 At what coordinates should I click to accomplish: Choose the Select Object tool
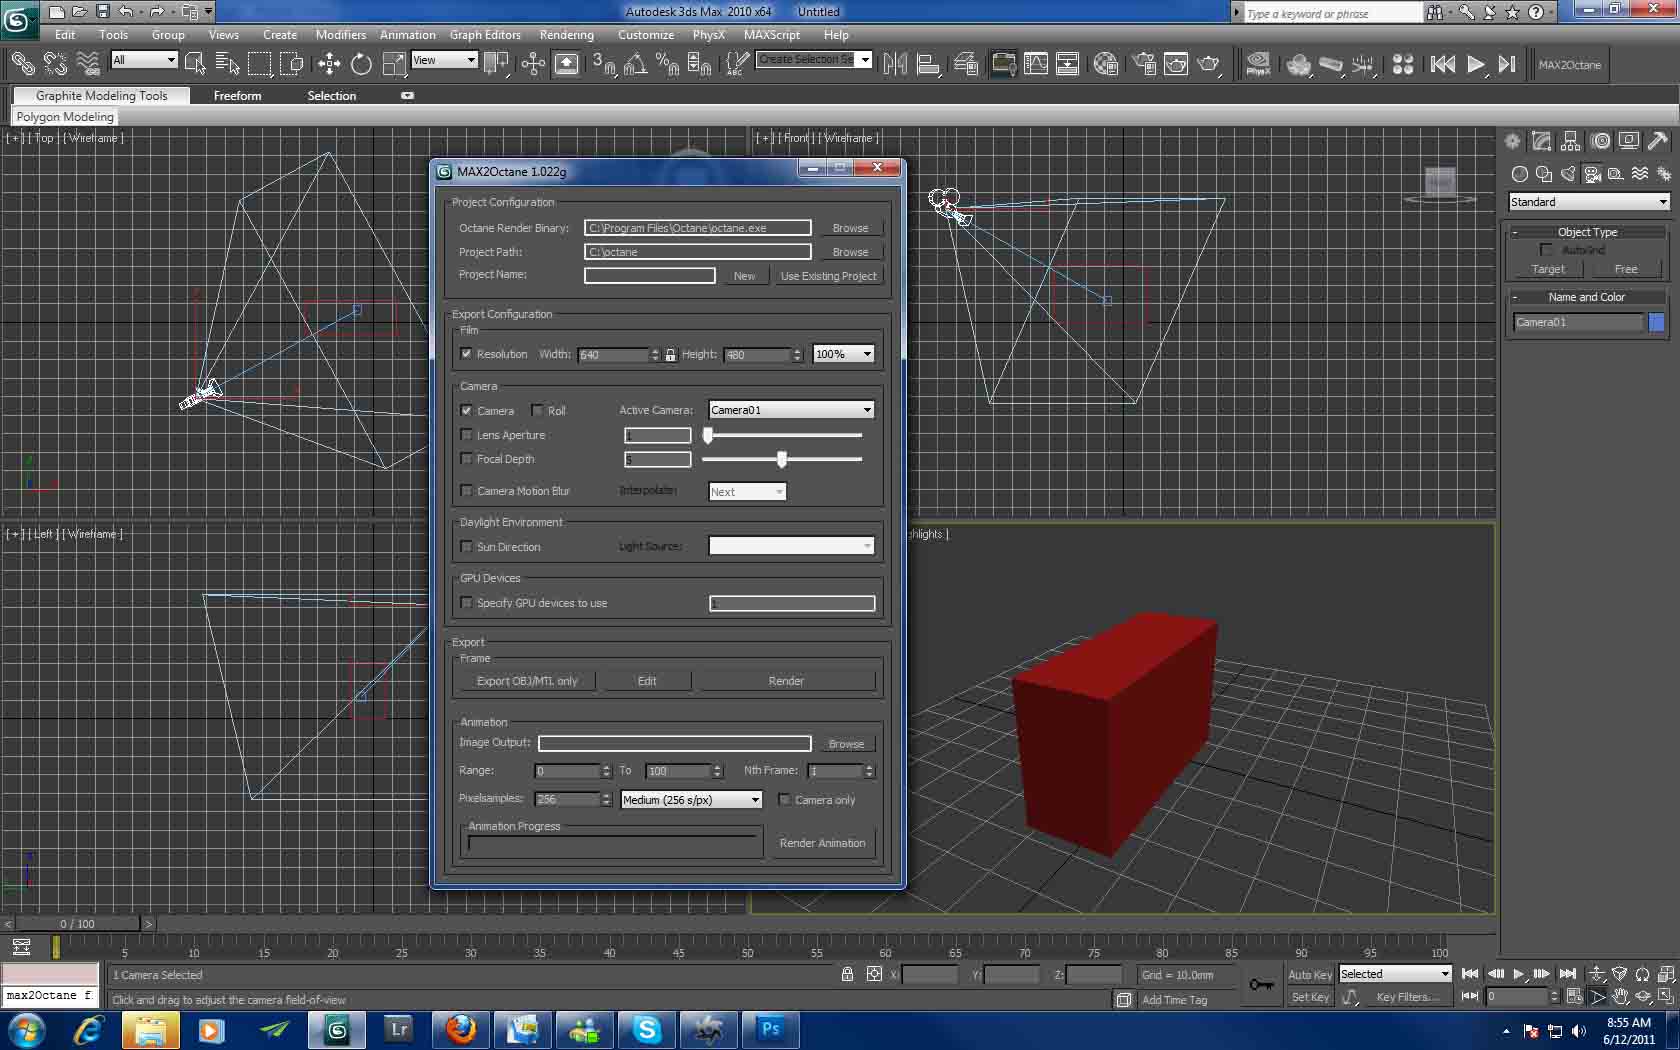click(195, 64)
